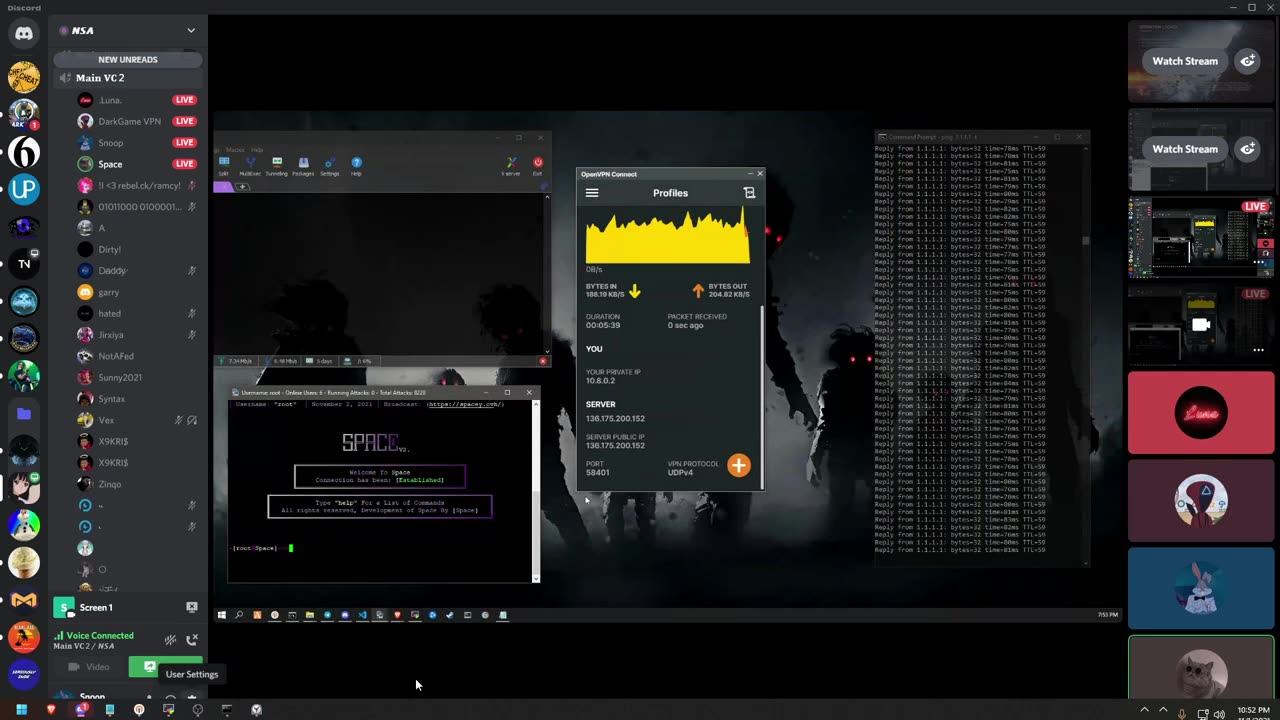The width and height of the screenshot is (1280, 720).
Task: Select the Main VC 2 voice channel
Action: pyautogui.click(x=128, y=78)
